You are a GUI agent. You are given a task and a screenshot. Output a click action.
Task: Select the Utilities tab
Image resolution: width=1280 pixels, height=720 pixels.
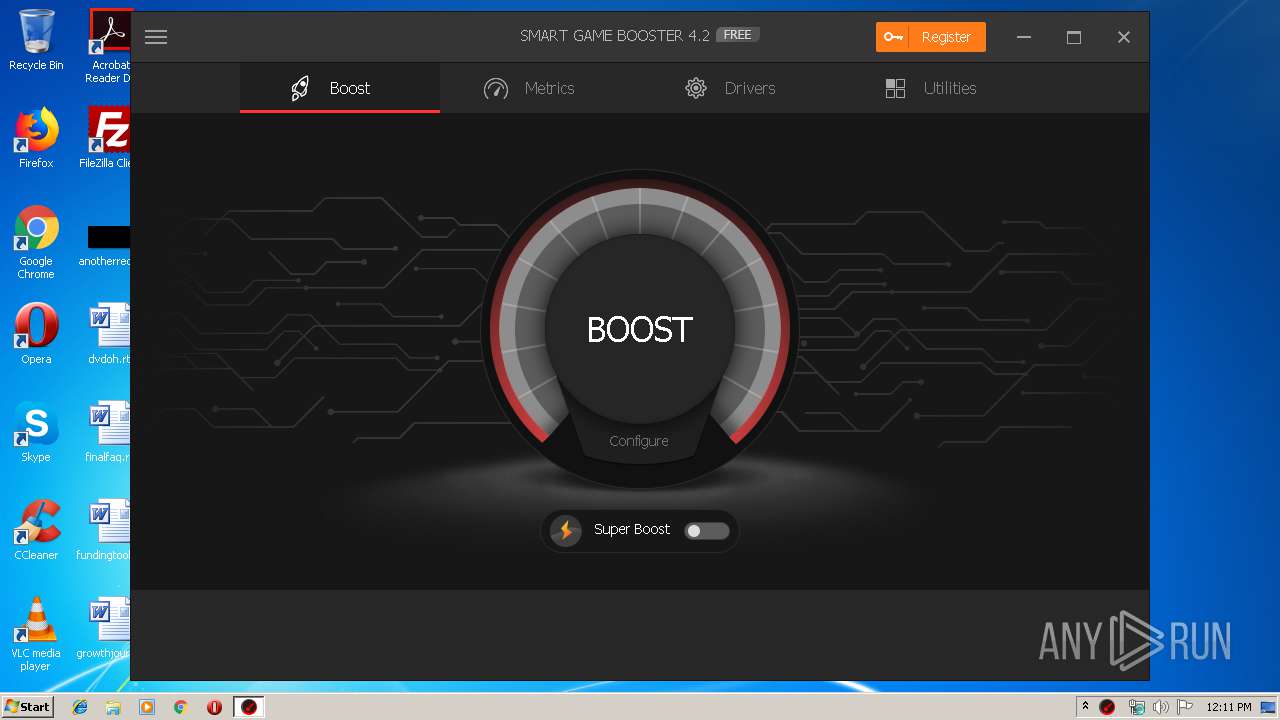[x=930, y=88]
